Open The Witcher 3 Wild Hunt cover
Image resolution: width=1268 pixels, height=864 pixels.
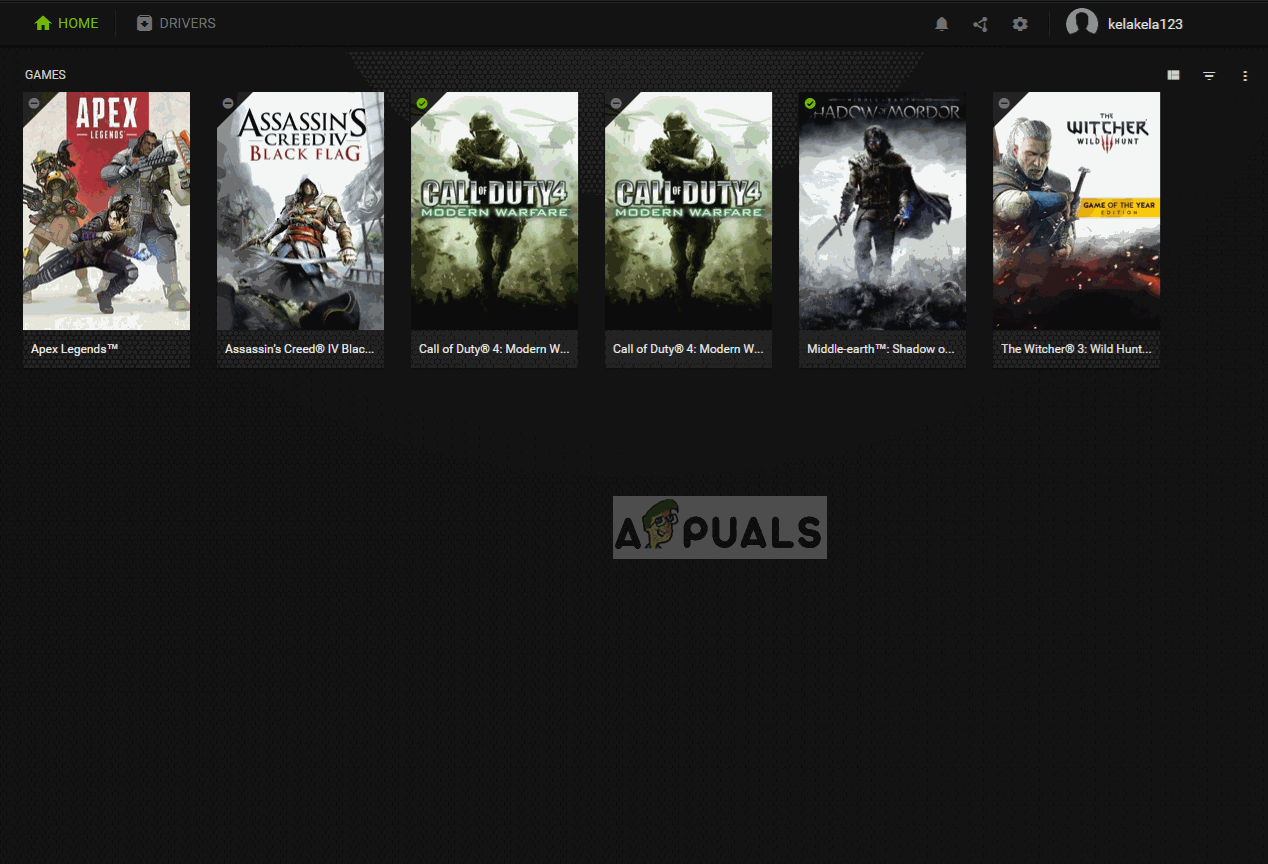pyautogui.click(x=1077, y=211)
